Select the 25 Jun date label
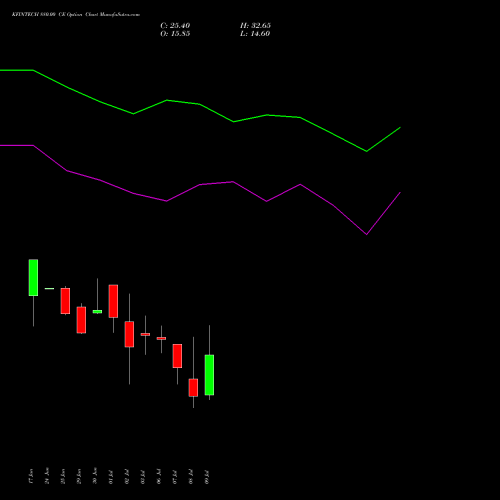 pyautogui.click(x=63, y=476)
